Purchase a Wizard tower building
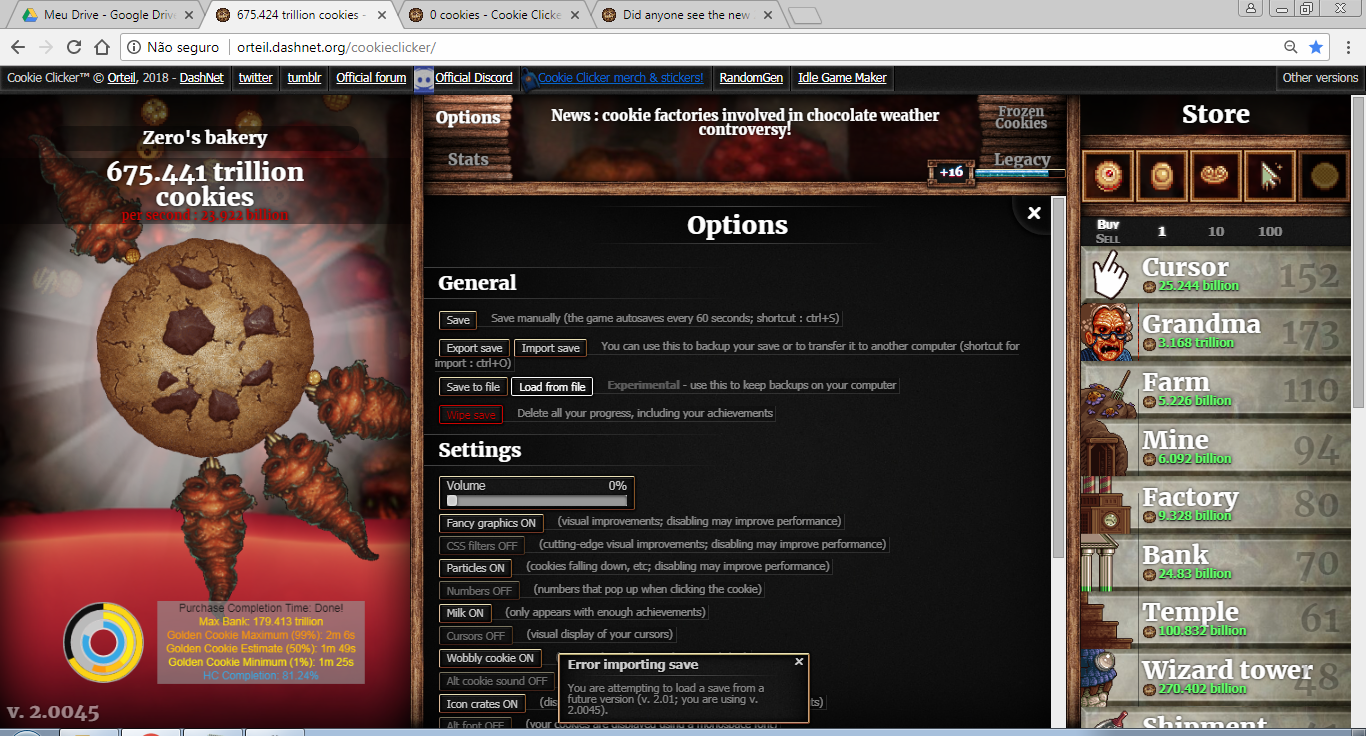The height and width of the screenshot is (736, 1366). [x=1214, y=678]
